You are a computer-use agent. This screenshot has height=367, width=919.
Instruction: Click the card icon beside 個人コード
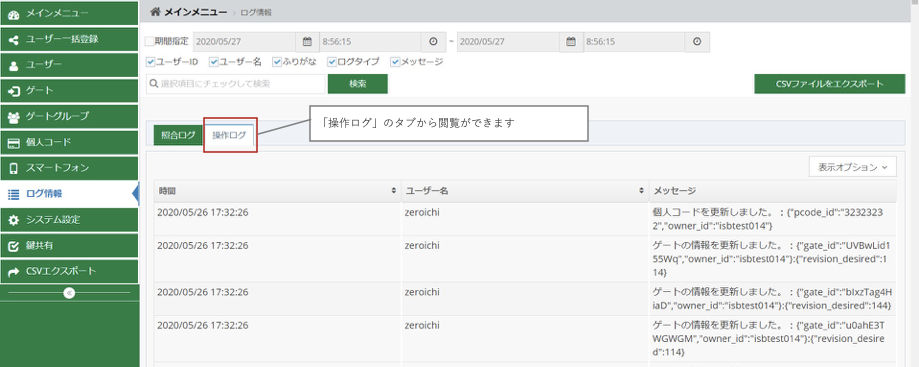pyautogui.click(x=14, y=142)
